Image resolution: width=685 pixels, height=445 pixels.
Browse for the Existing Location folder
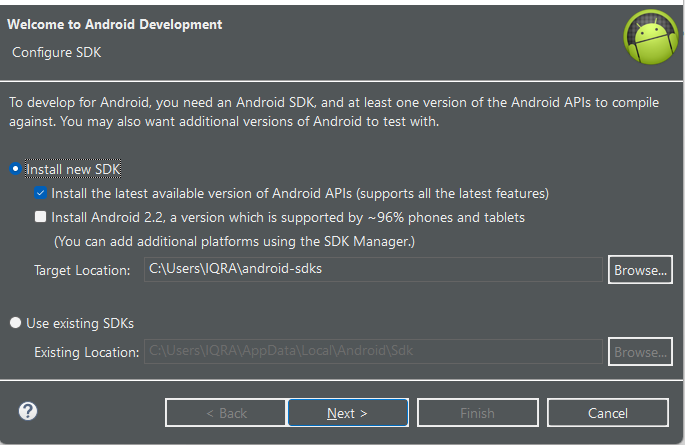(640, 352)
